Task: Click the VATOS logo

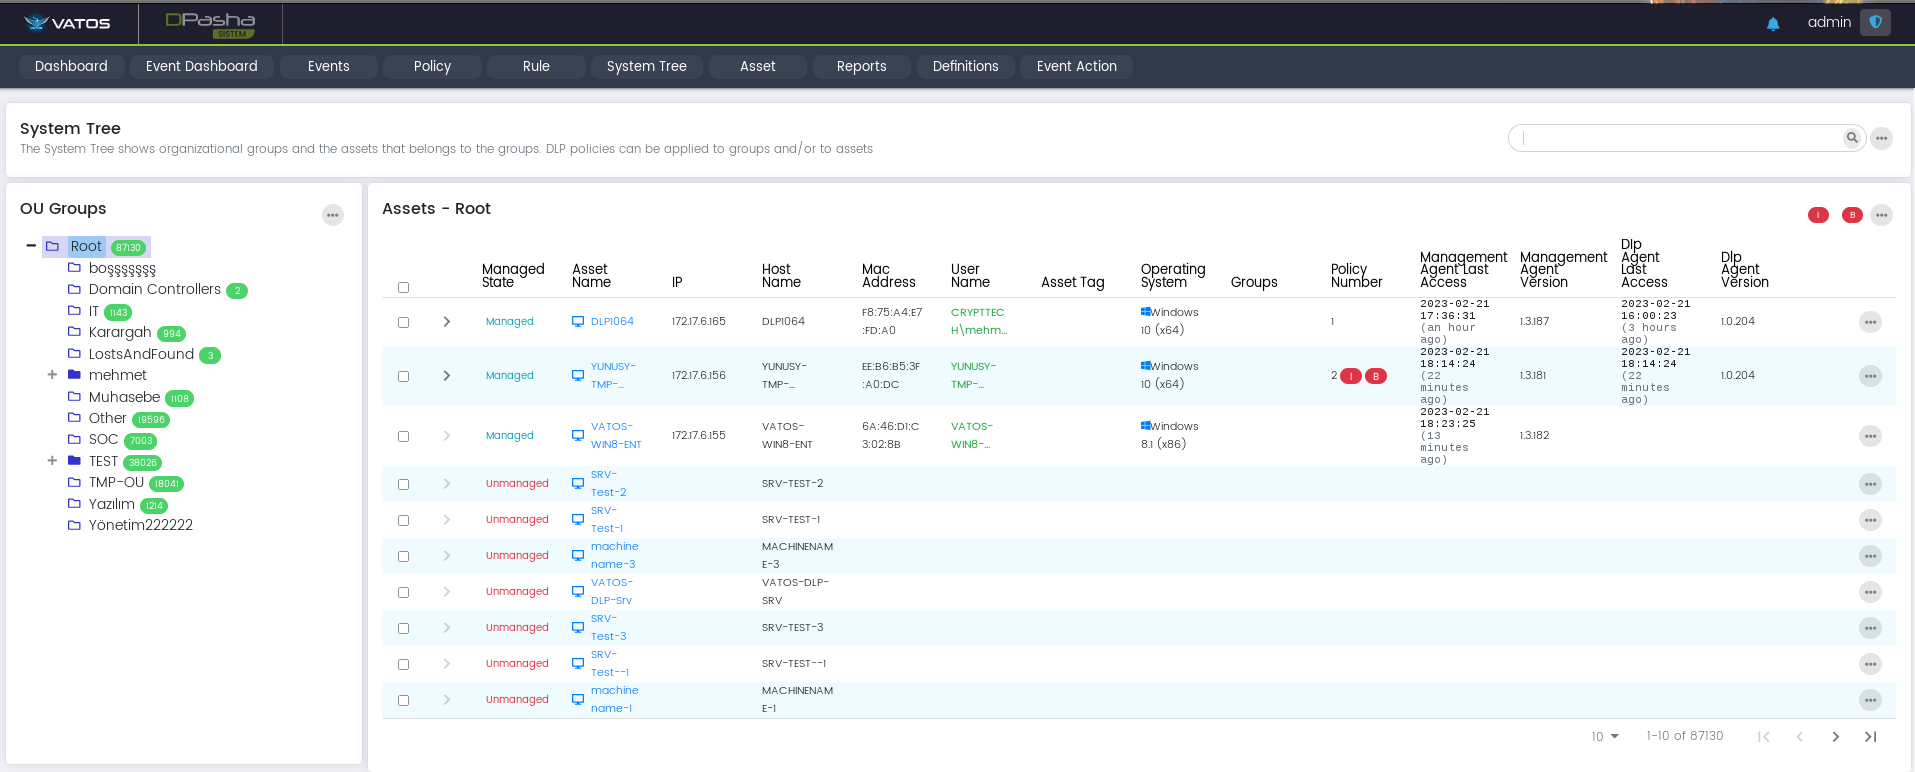Action: pyautogui.click(x=68, y=23)
